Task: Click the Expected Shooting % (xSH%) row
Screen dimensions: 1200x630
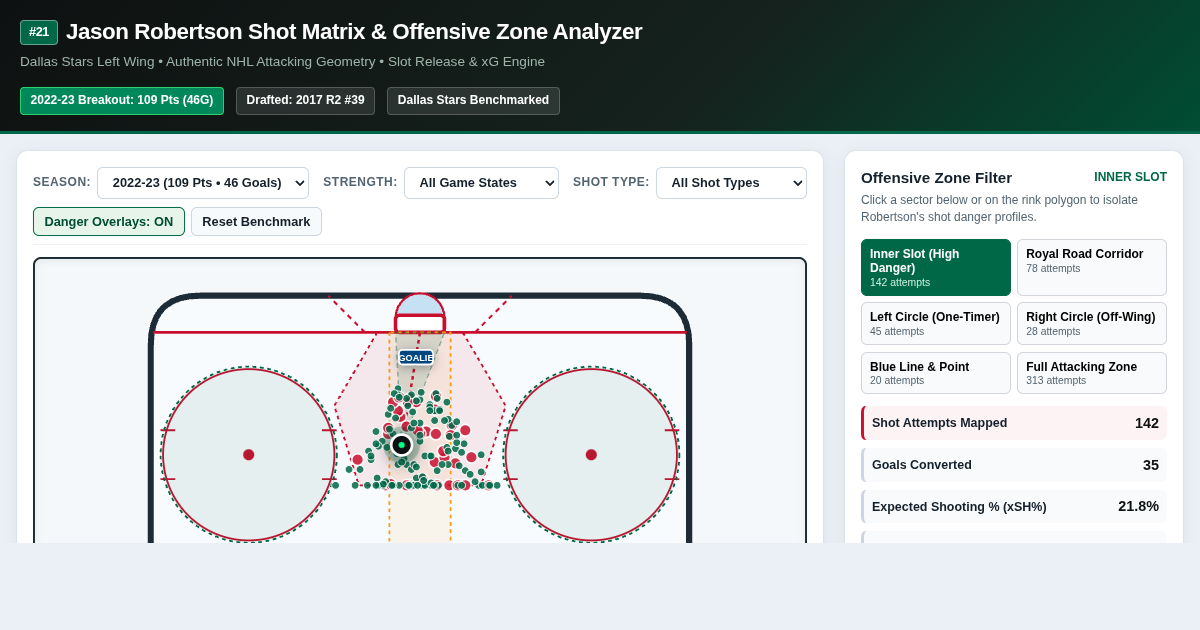Action: 1014,506
